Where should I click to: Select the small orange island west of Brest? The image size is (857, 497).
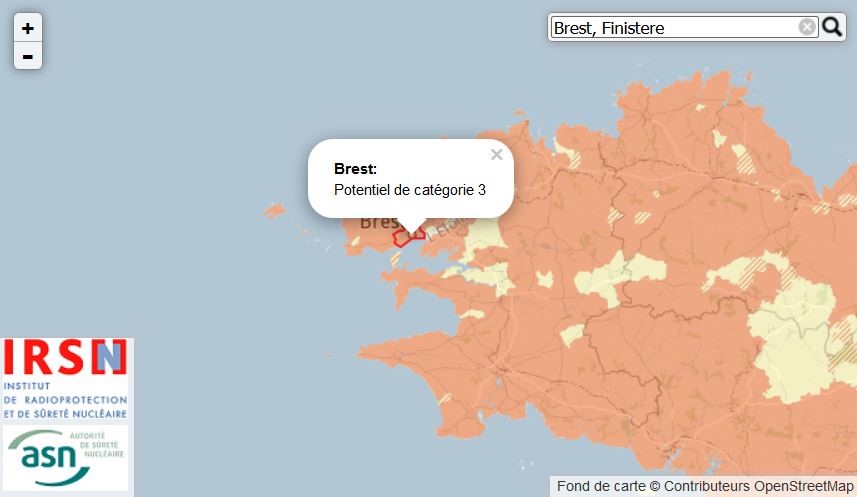(x=274, y=210)
